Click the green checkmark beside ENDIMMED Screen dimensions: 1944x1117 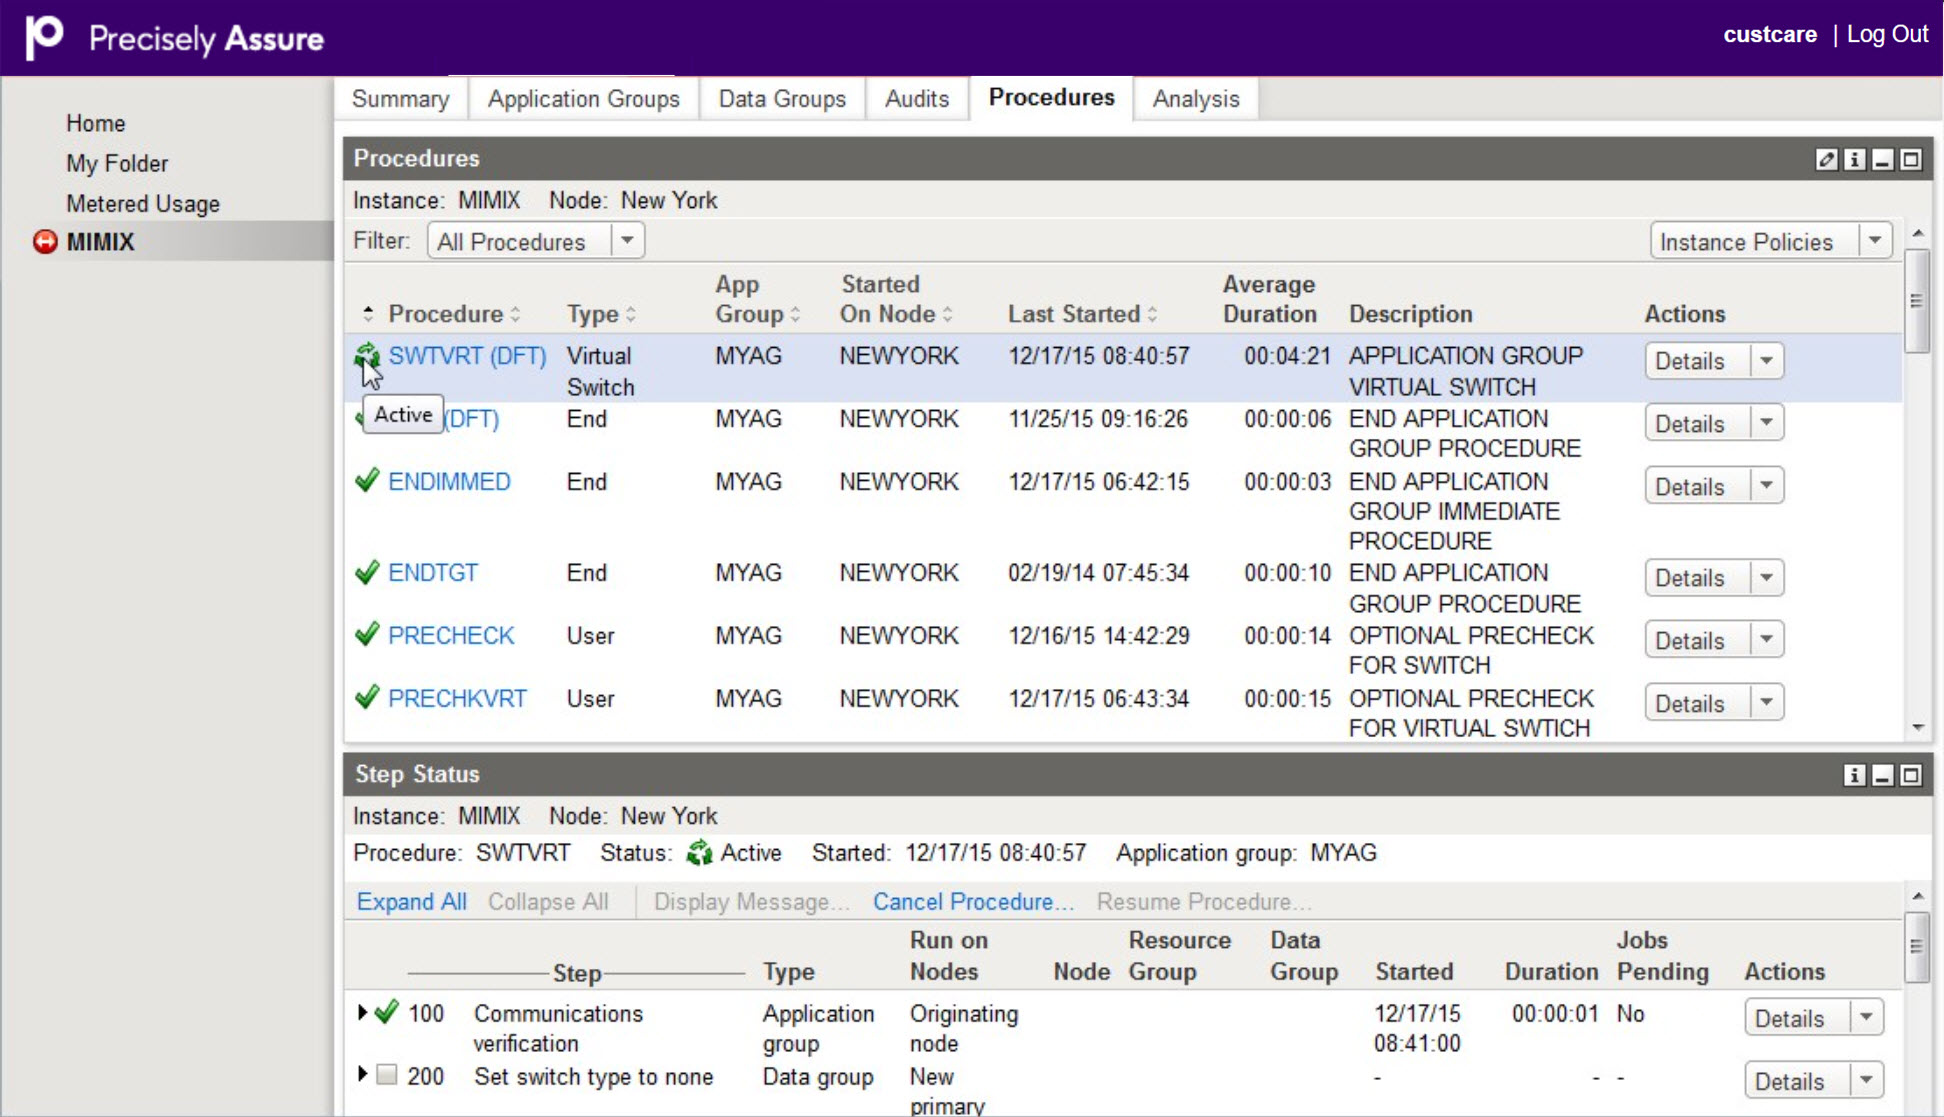tap(367, 481)
